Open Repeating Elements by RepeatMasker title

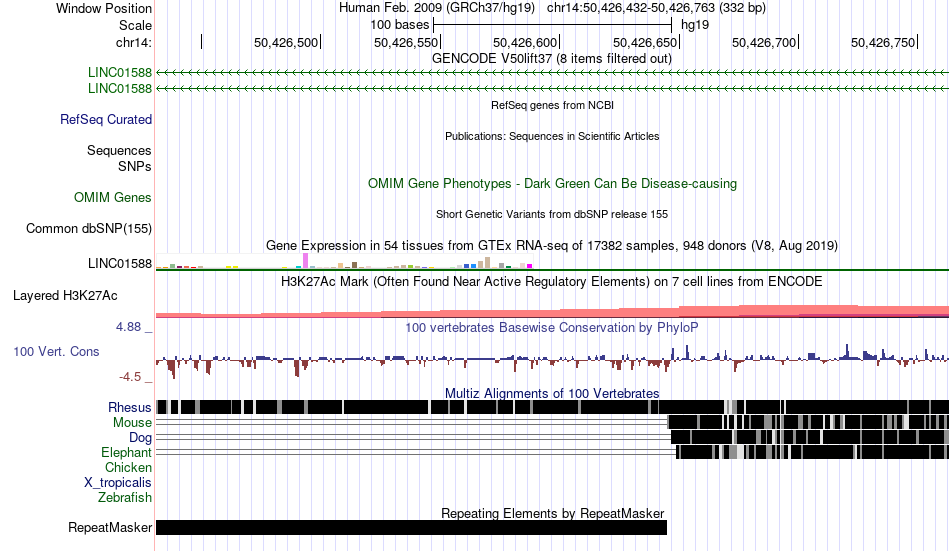553,513
